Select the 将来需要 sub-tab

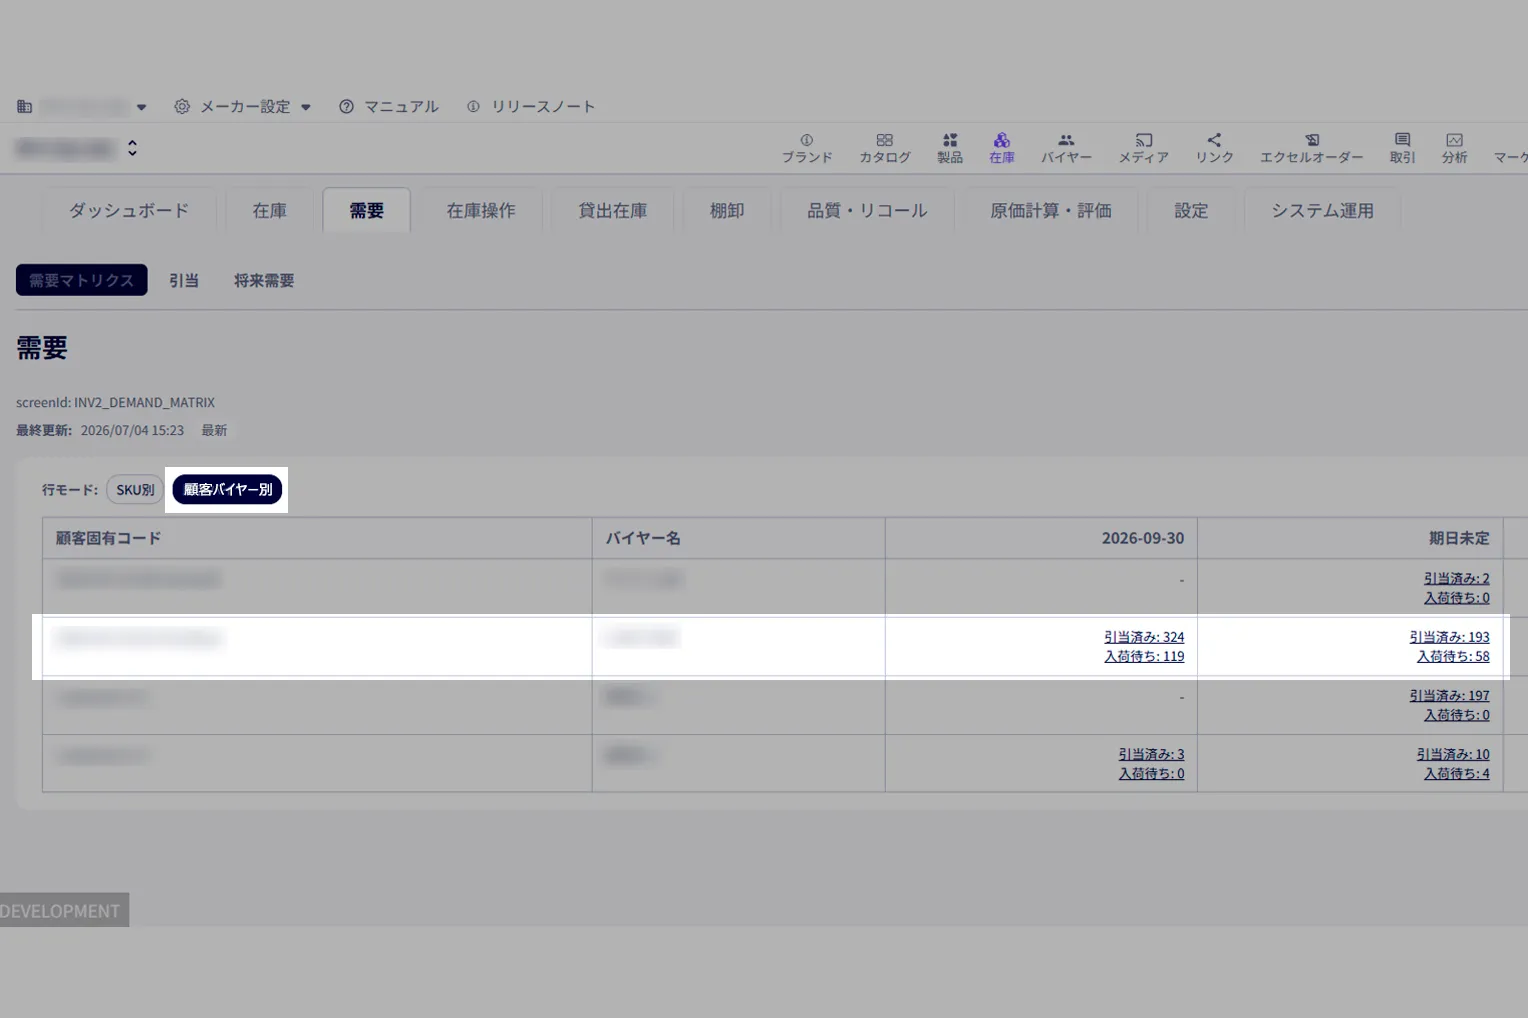(264, 280)
